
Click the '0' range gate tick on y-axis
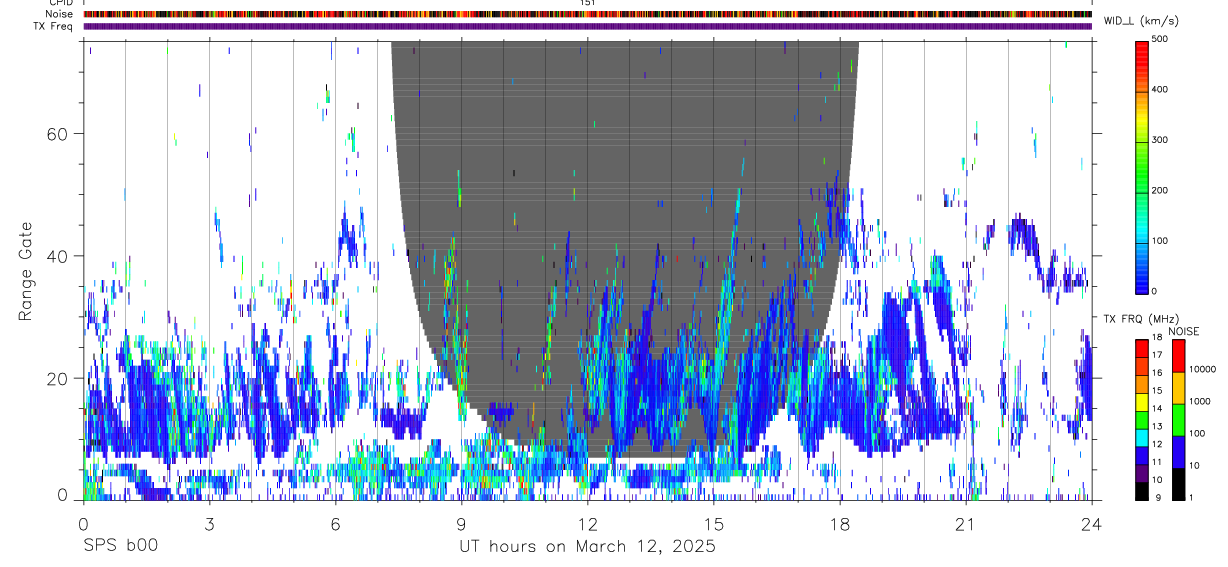tap(63, 497)
